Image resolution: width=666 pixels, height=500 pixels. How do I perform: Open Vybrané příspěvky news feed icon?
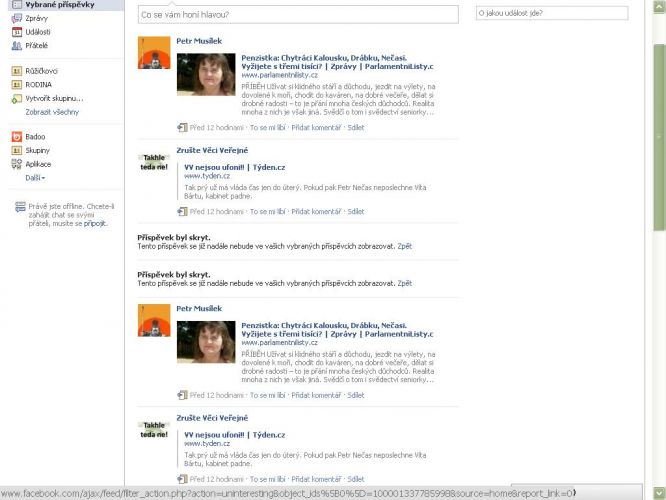(17, 5)
